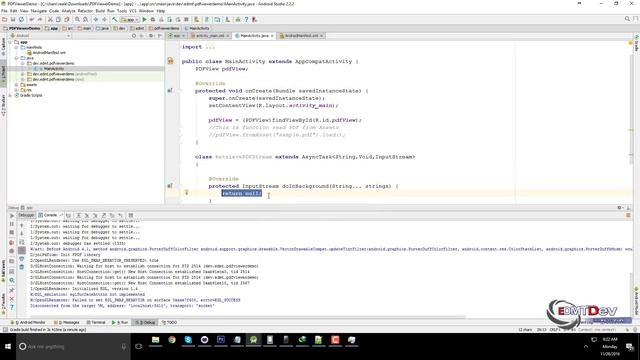
Task: Click the Debug panel gear icon at right
Action: click(x=620, y=208)
